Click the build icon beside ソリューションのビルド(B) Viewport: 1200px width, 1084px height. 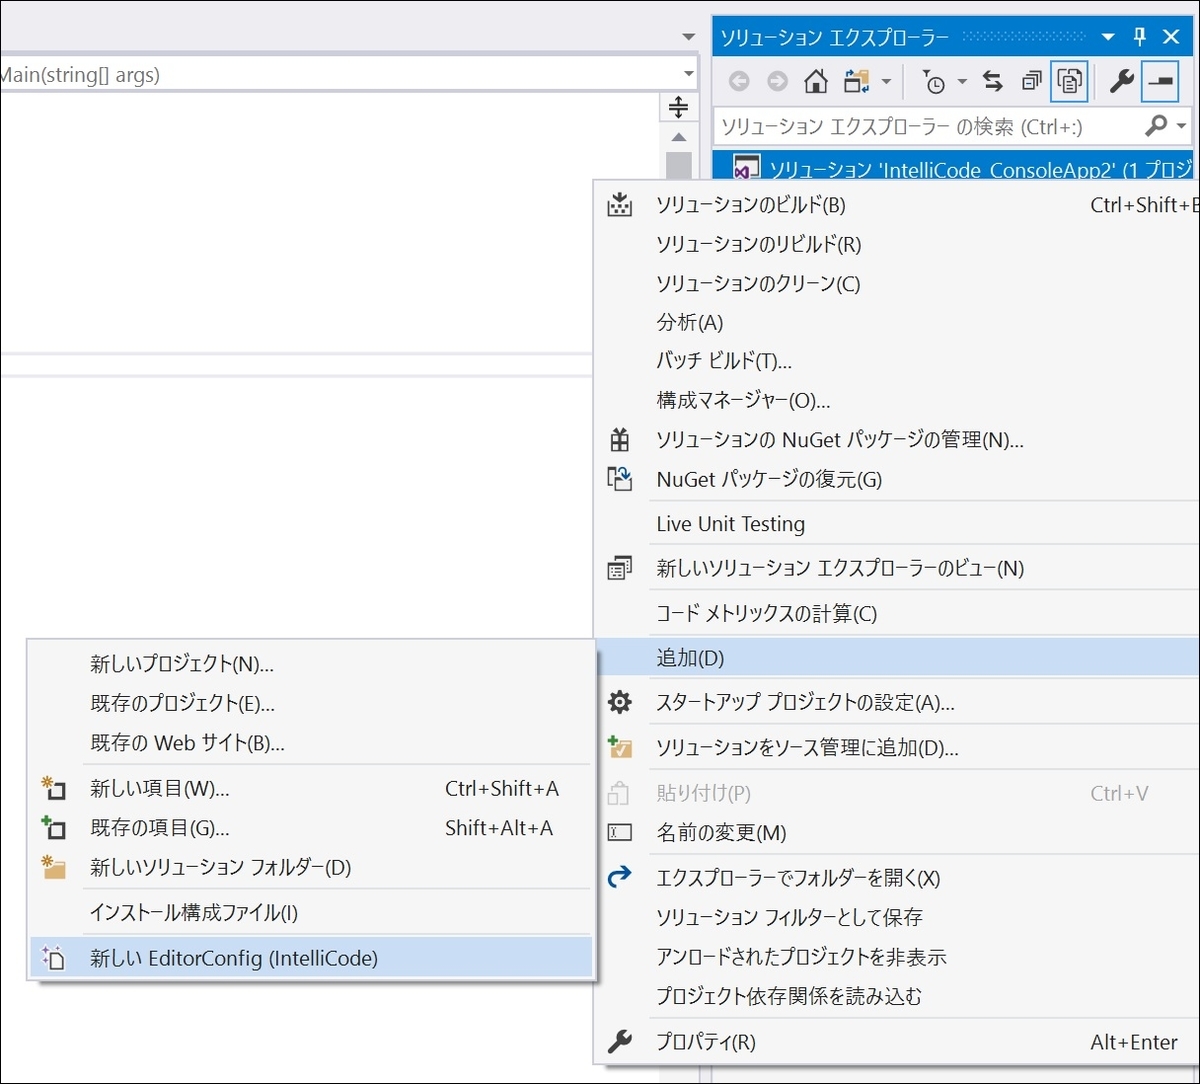(x=620, y=205)
